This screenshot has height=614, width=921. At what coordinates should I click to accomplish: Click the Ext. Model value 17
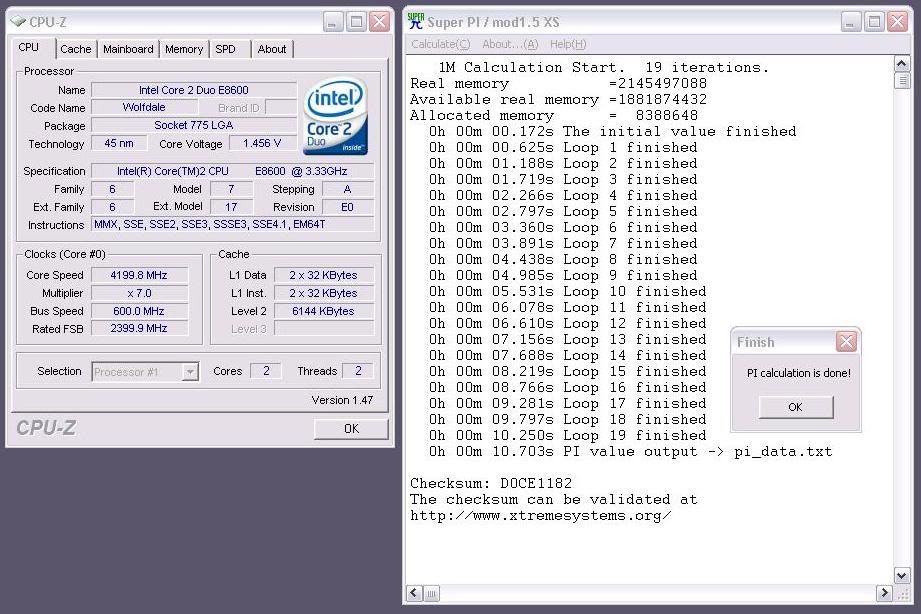[x=231, y=207]
